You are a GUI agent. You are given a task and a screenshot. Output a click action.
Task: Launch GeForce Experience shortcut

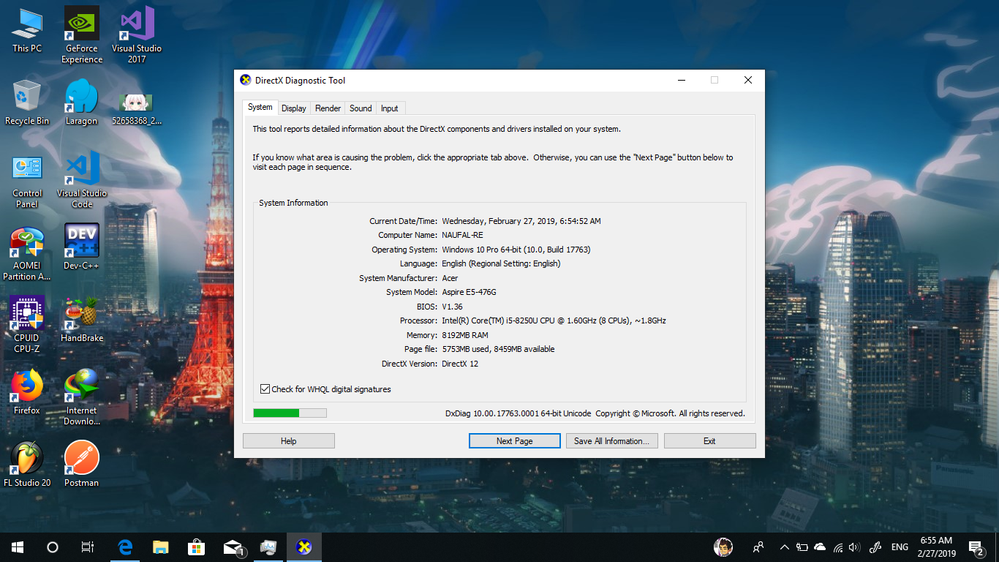point(82,35)
